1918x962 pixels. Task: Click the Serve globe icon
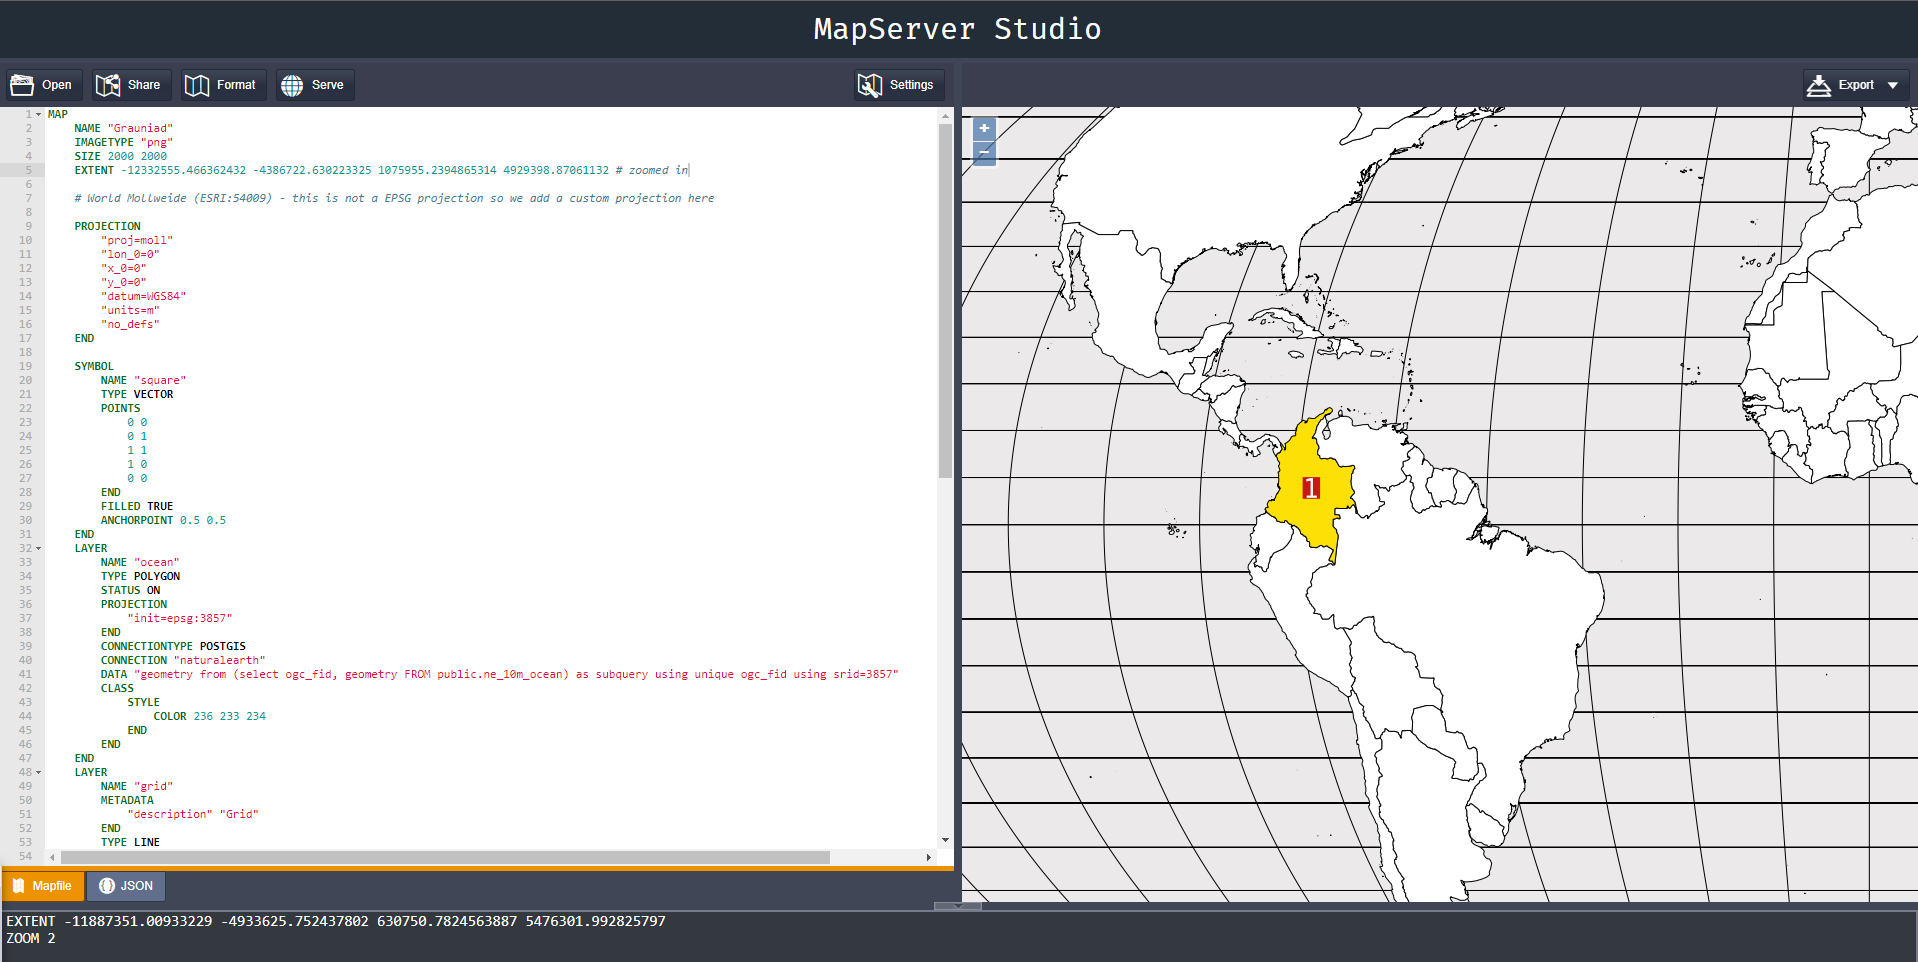[292, 85]
